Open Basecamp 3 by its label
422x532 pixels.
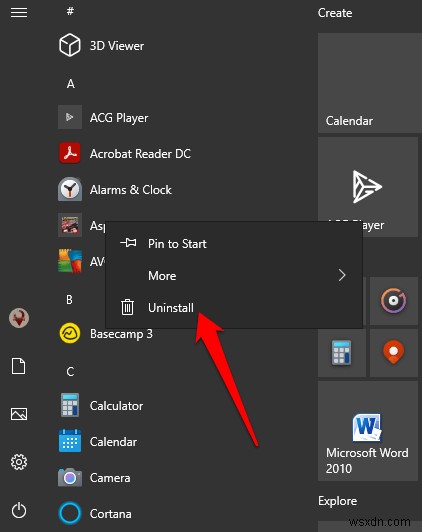tap(121, 334)
